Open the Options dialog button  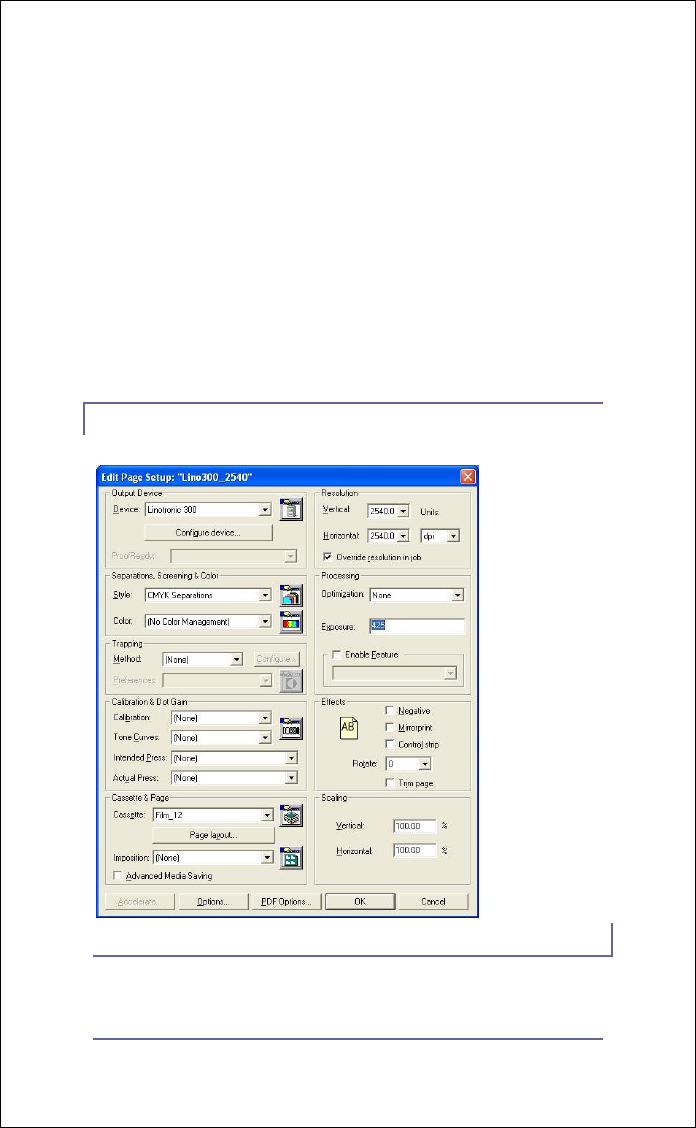click(x=213, y=901)
